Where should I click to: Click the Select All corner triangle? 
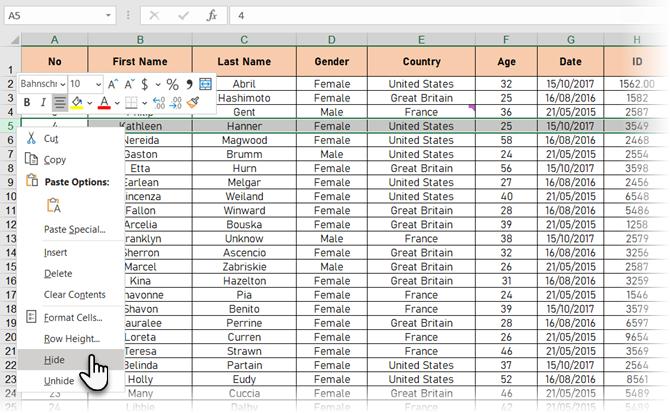[14, 40]
